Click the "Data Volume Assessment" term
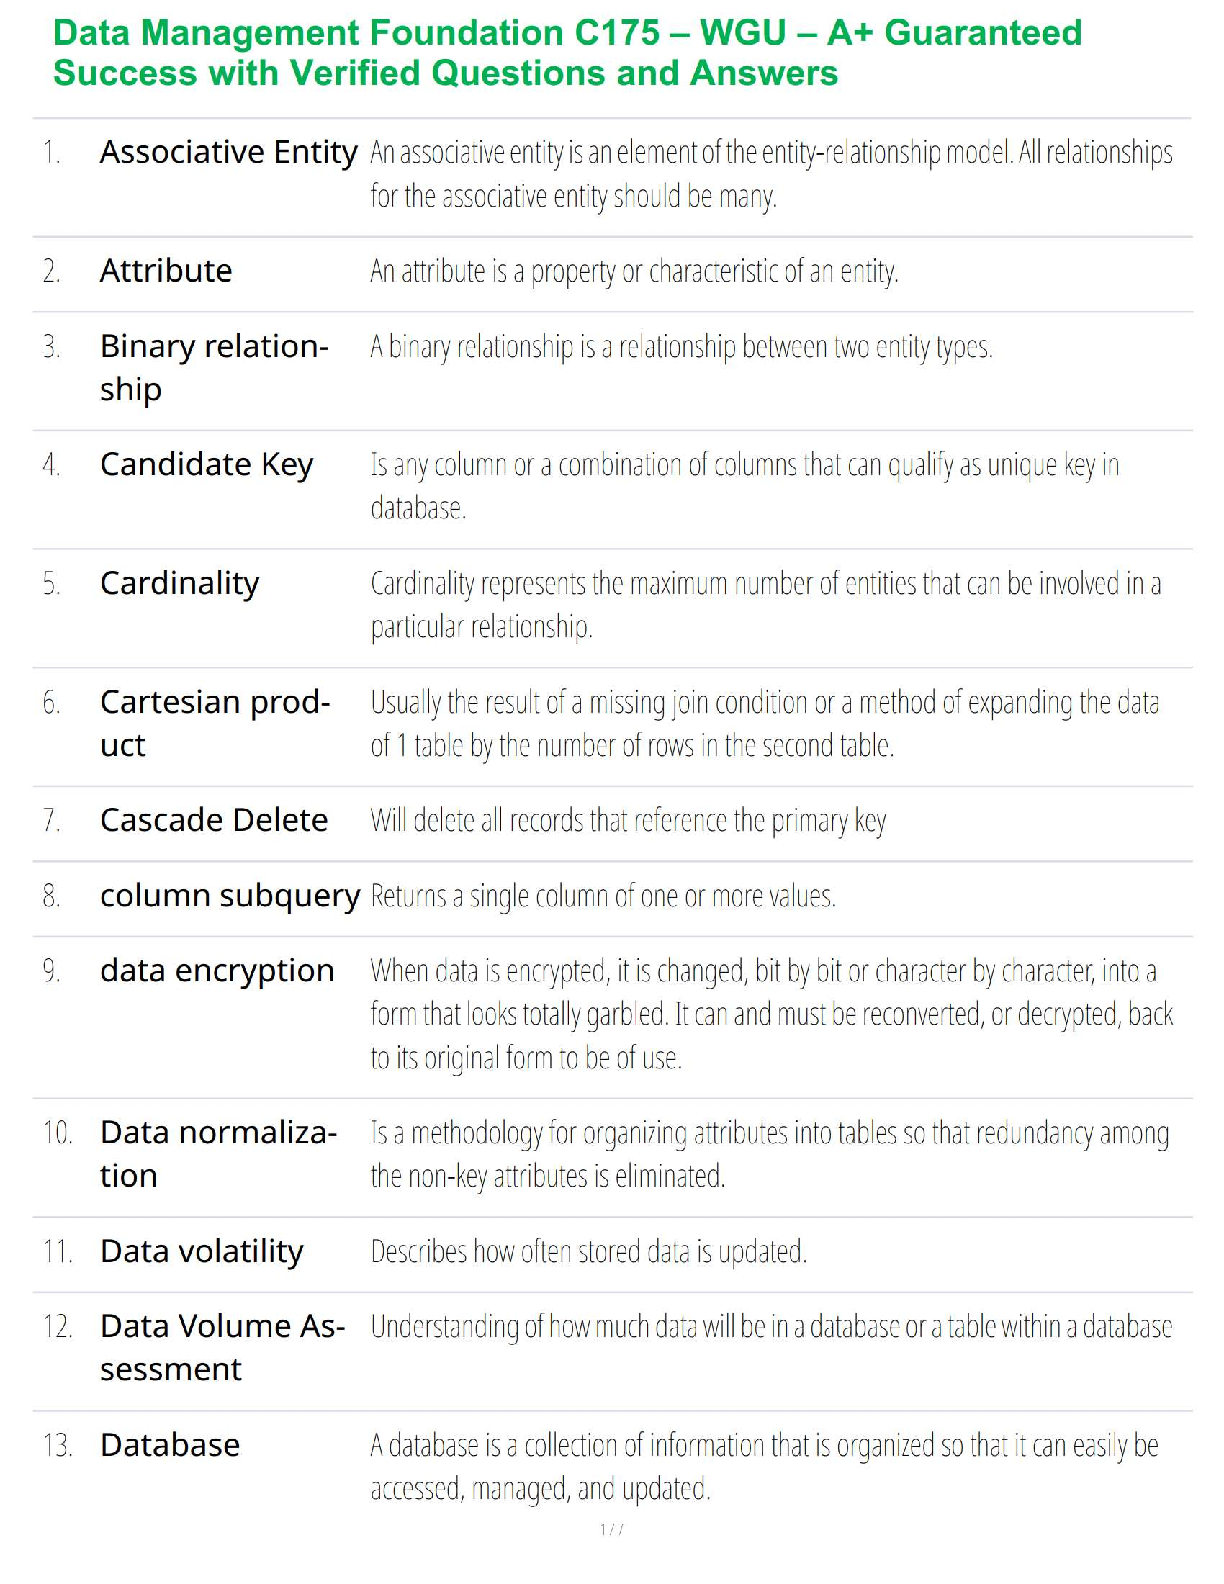 tap(222, 1347)
